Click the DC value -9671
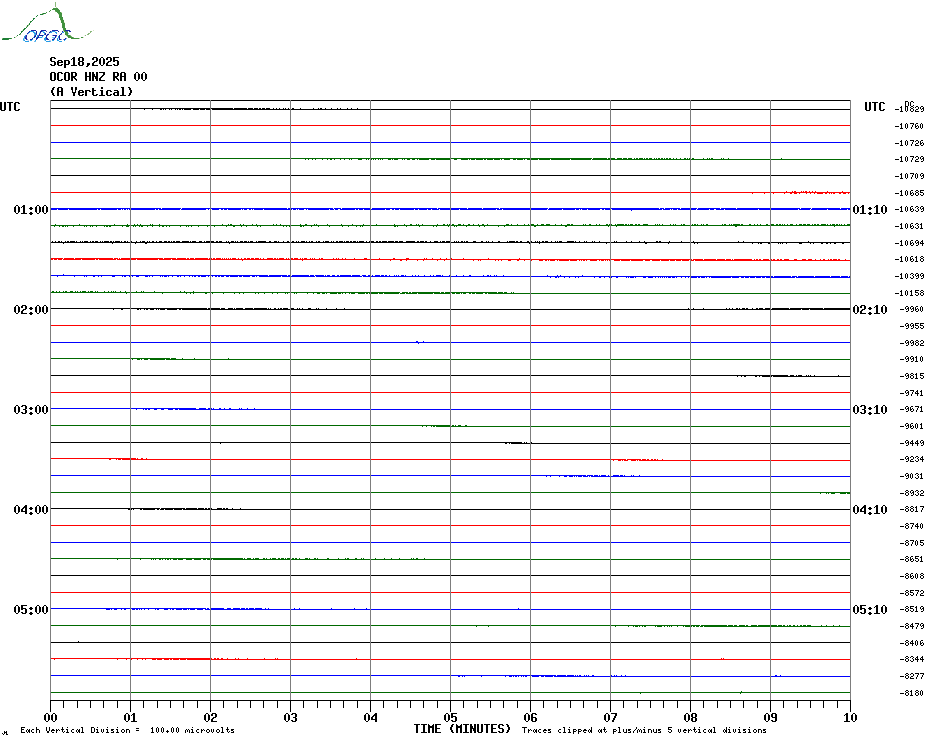930x744 pixels. pyautogui.click(x=912, y=409)
